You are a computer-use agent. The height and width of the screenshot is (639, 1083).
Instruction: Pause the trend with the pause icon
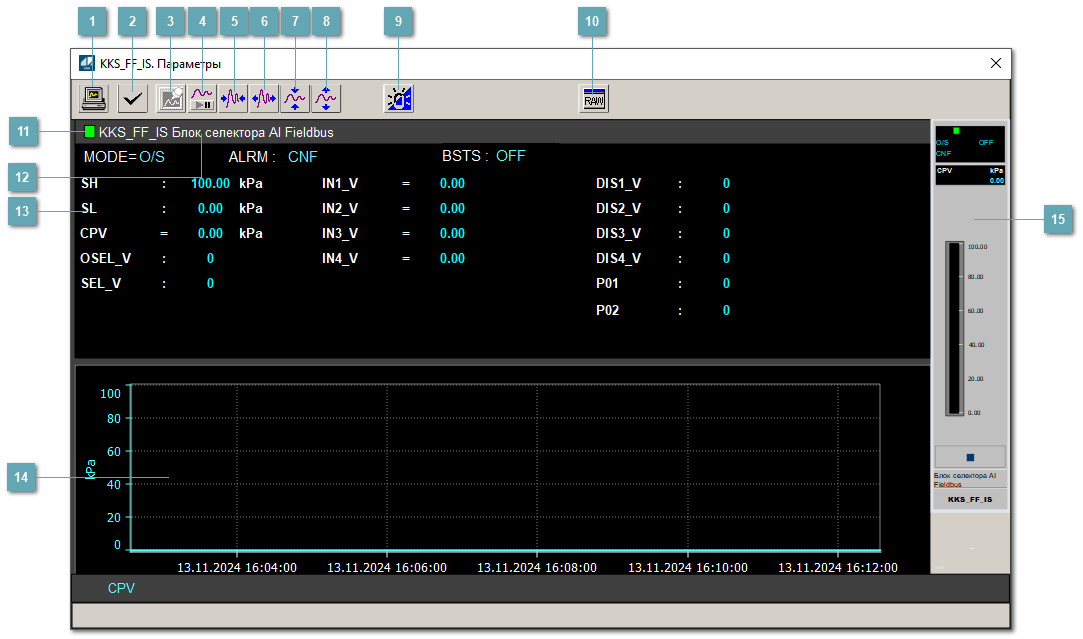pyautogui.click(x=202, y=98)
